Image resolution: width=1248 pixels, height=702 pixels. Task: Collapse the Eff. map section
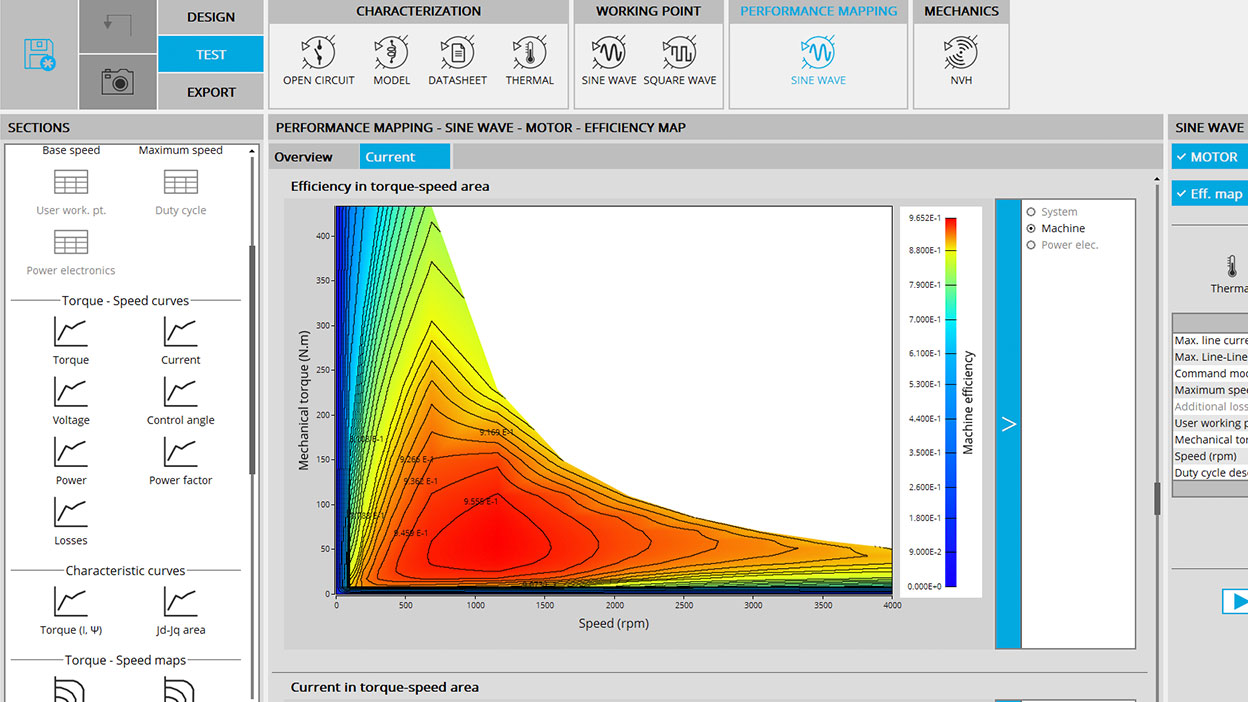[1182, 194]
